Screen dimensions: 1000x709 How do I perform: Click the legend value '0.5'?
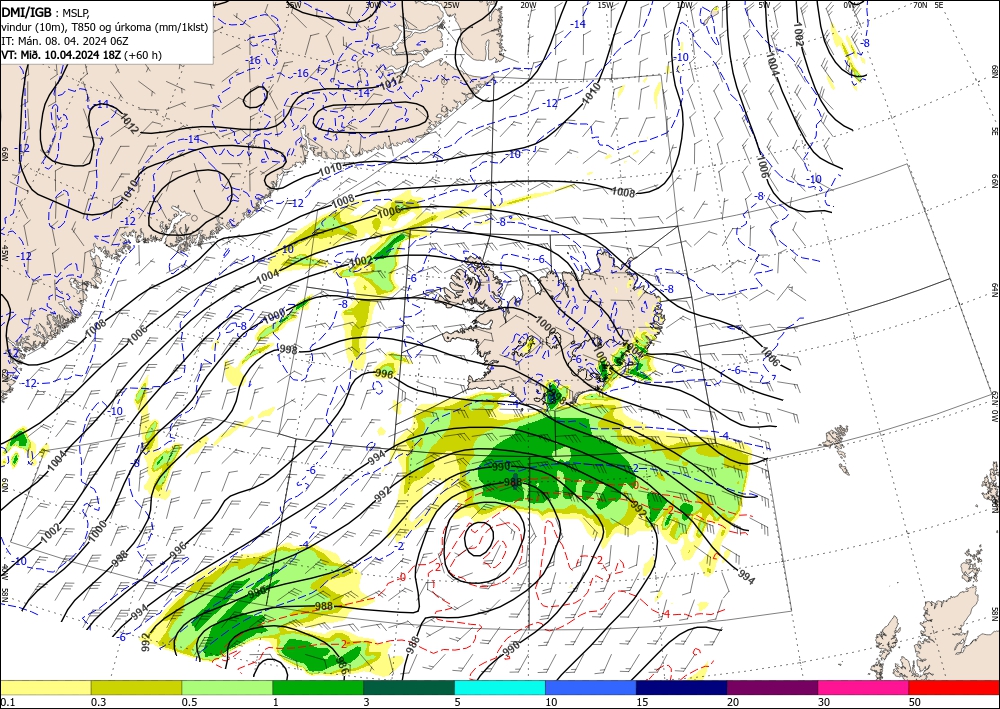[x=189, y=702]
